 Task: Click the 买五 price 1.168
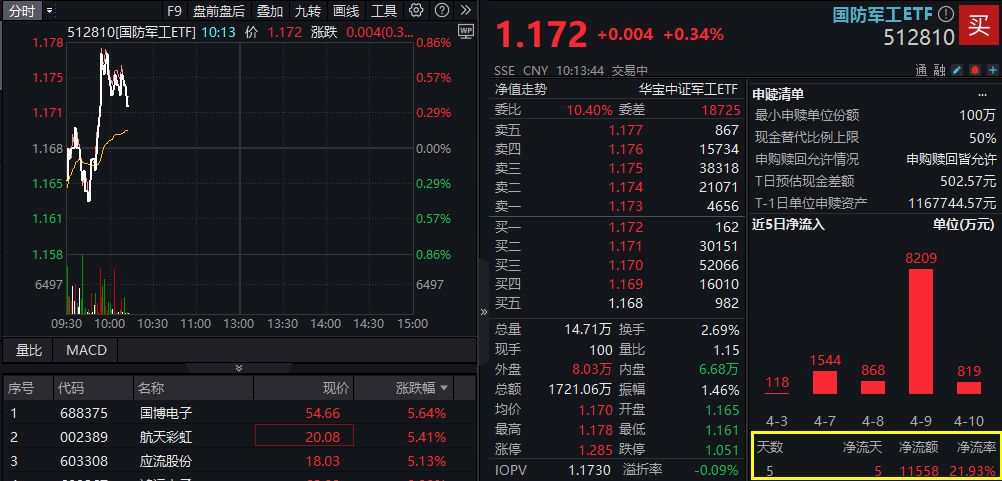tap(626, 303)
